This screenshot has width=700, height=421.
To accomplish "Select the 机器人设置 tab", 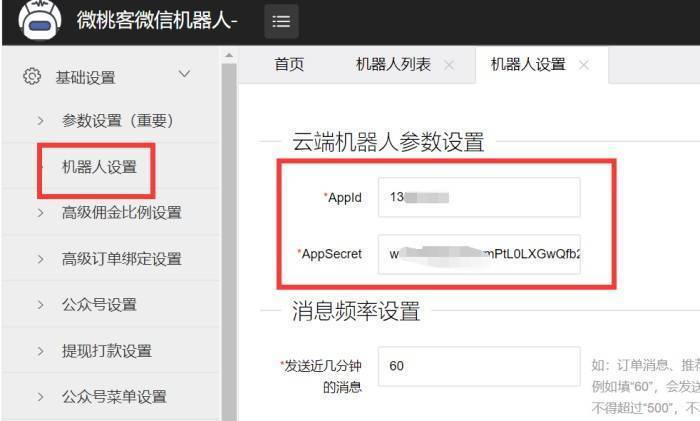I will 528,64.
